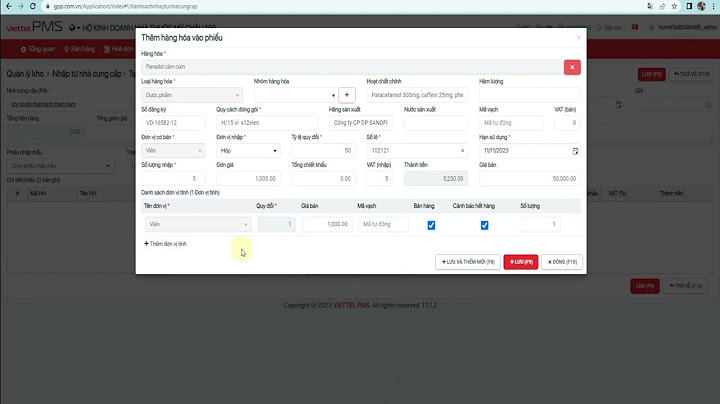Click the Viettel PMS logo

(34, 27)
